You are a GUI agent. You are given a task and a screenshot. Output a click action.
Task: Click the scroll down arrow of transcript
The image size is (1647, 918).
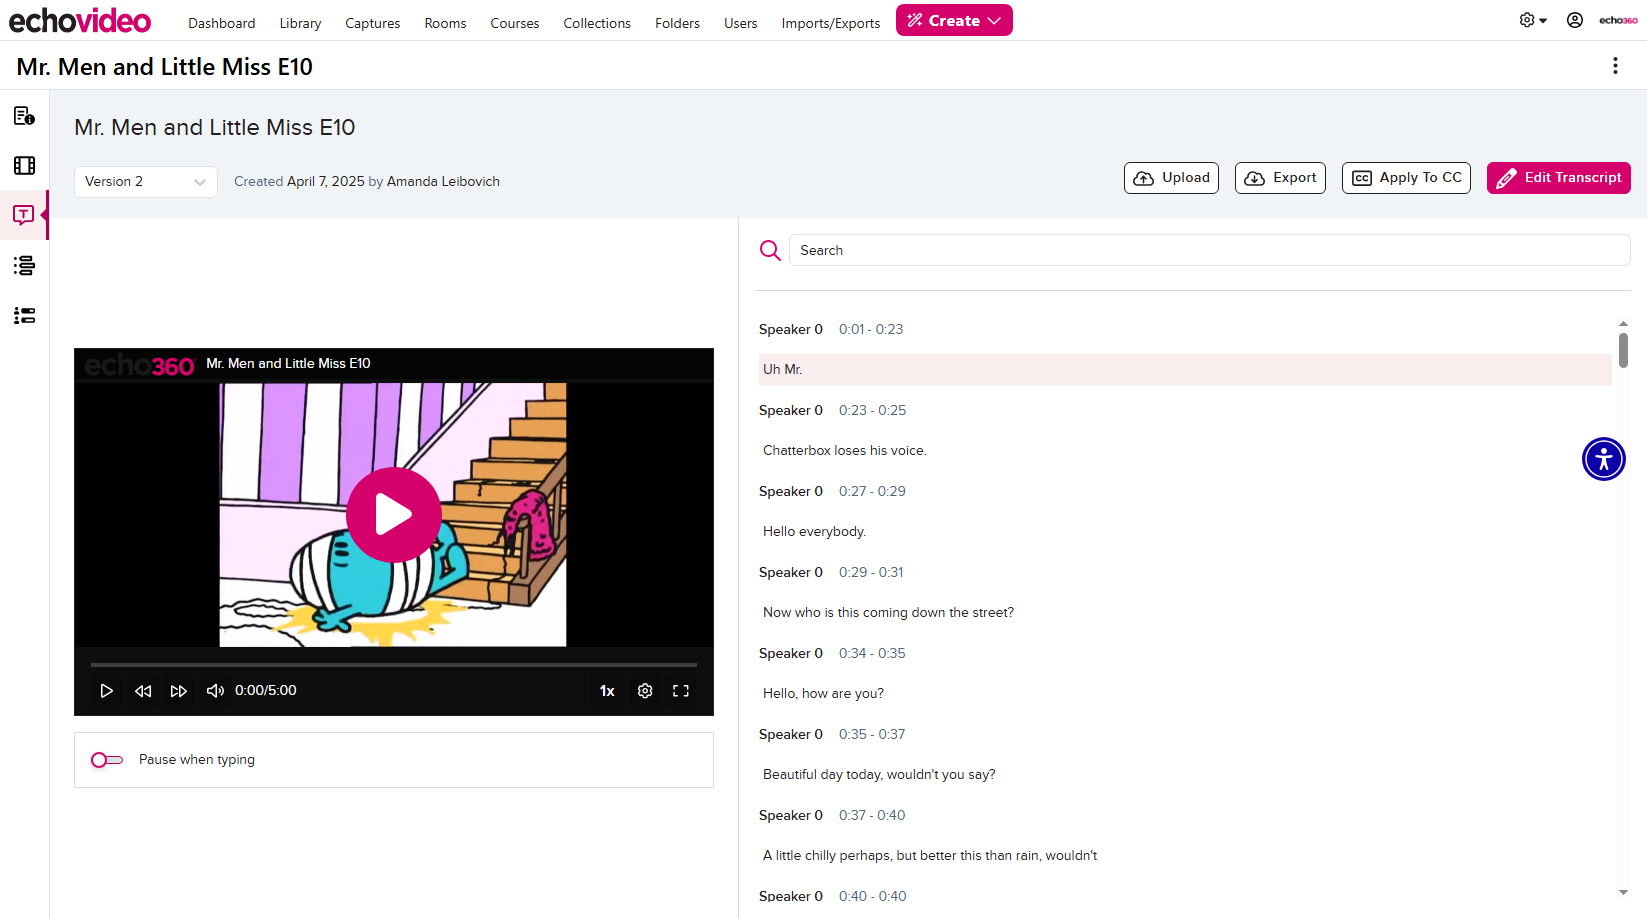(x=1623, y=892)
